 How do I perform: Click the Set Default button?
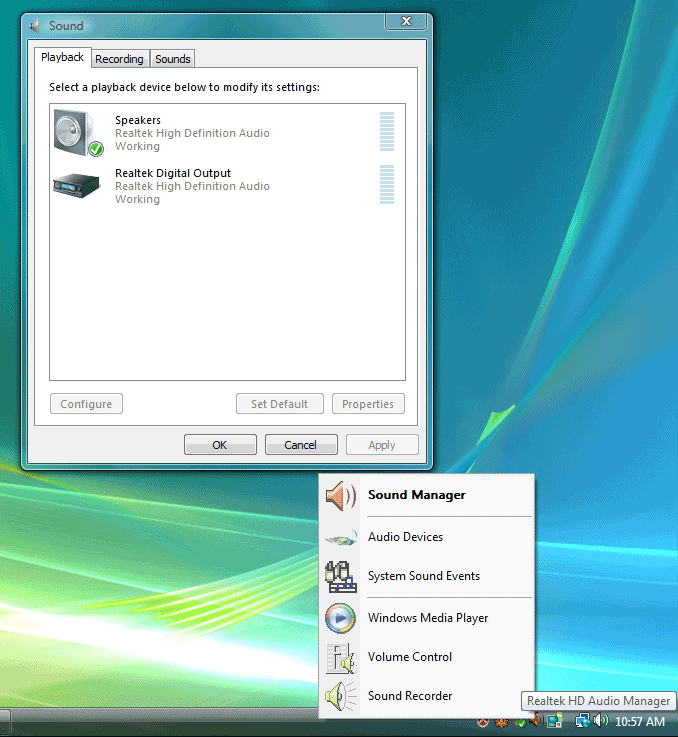(x=280, y=404)
